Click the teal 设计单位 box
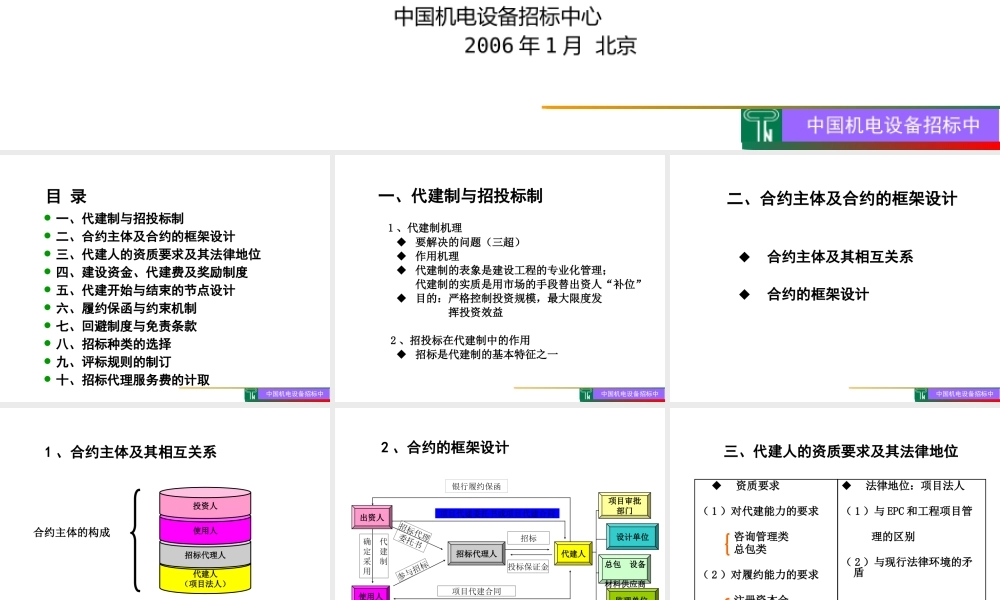Screen dimensions: 1000x600 point(632,536)
